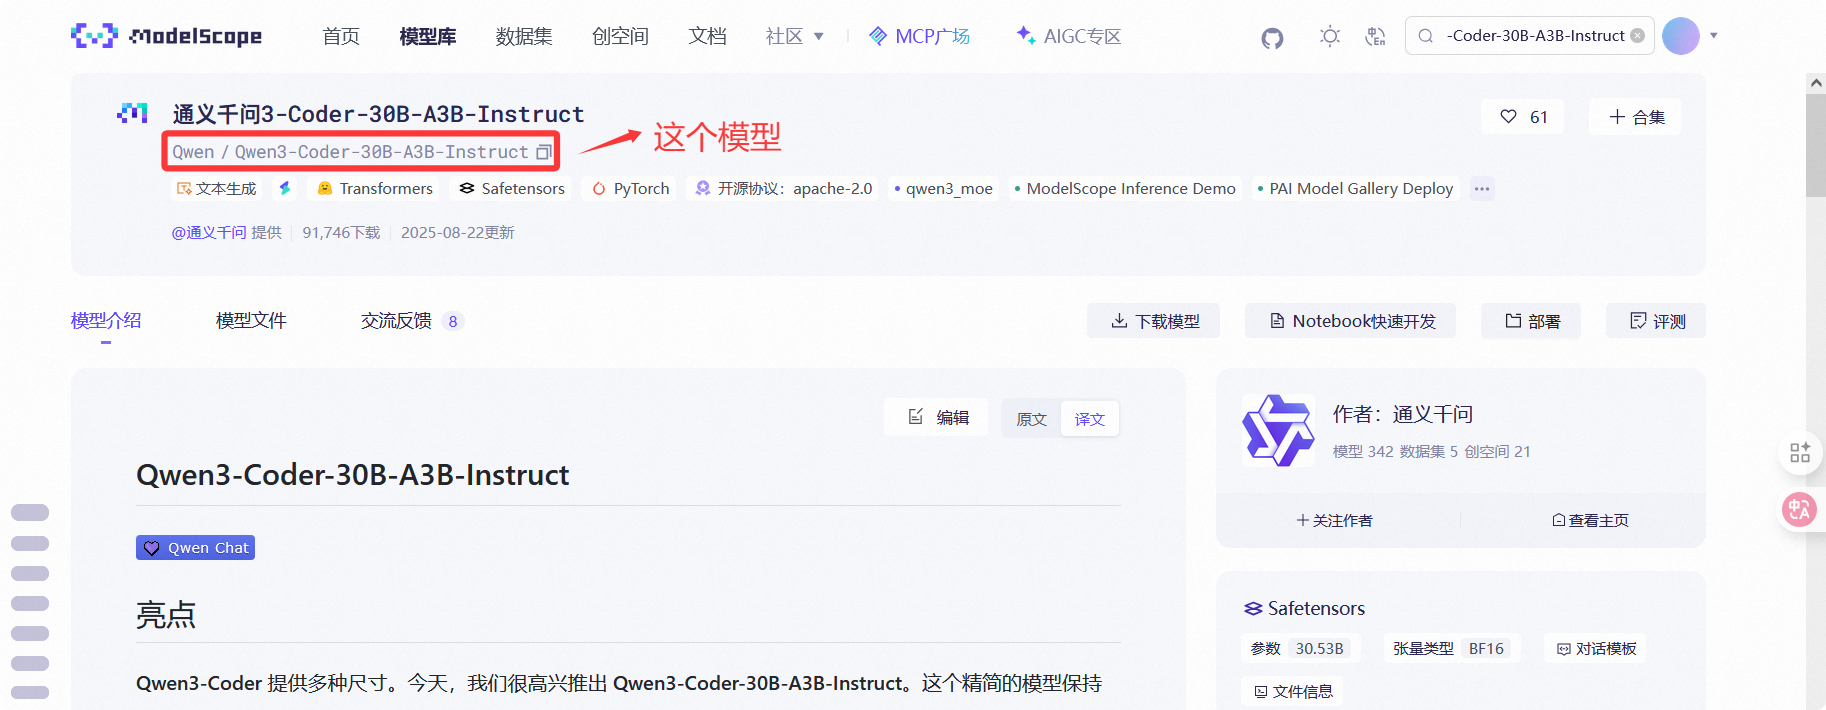Expand the 社区 dropdown menu
Screen dimensions: 1826x710
pyautogui.click(x=795, y=36)
